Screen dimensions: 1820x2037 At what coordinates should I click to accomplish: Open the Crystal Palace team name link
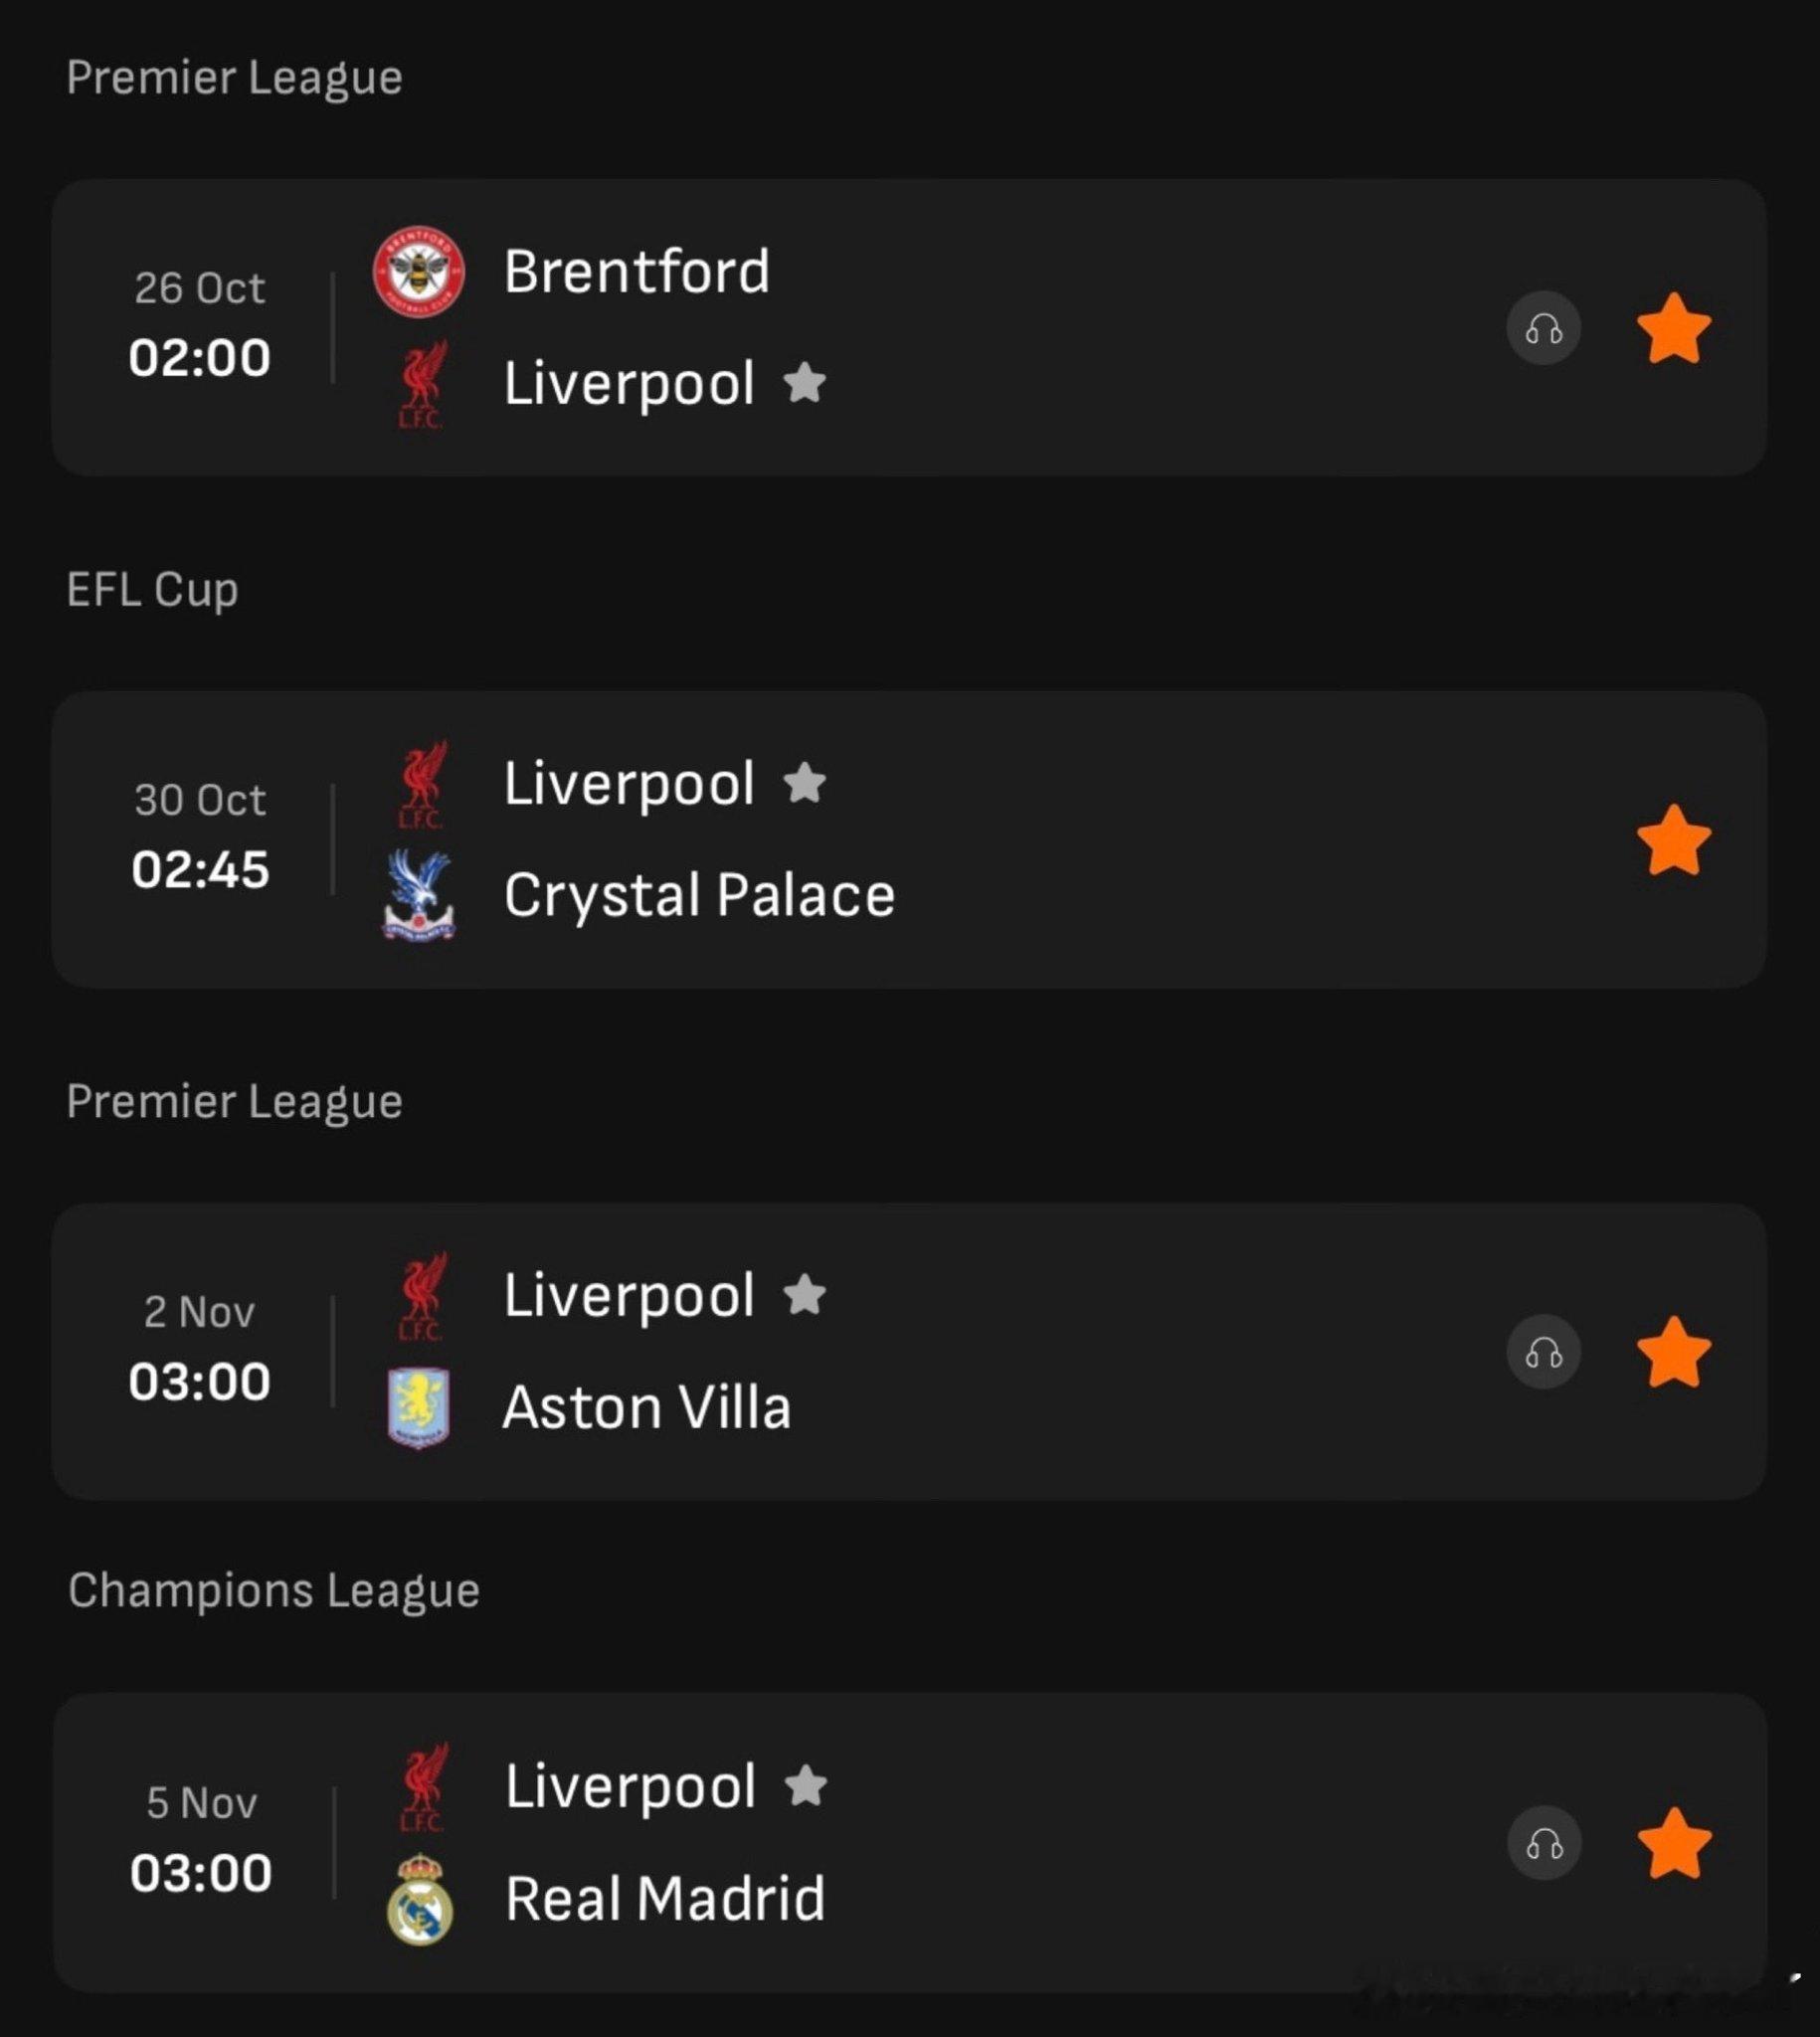[x=698, y=895]
